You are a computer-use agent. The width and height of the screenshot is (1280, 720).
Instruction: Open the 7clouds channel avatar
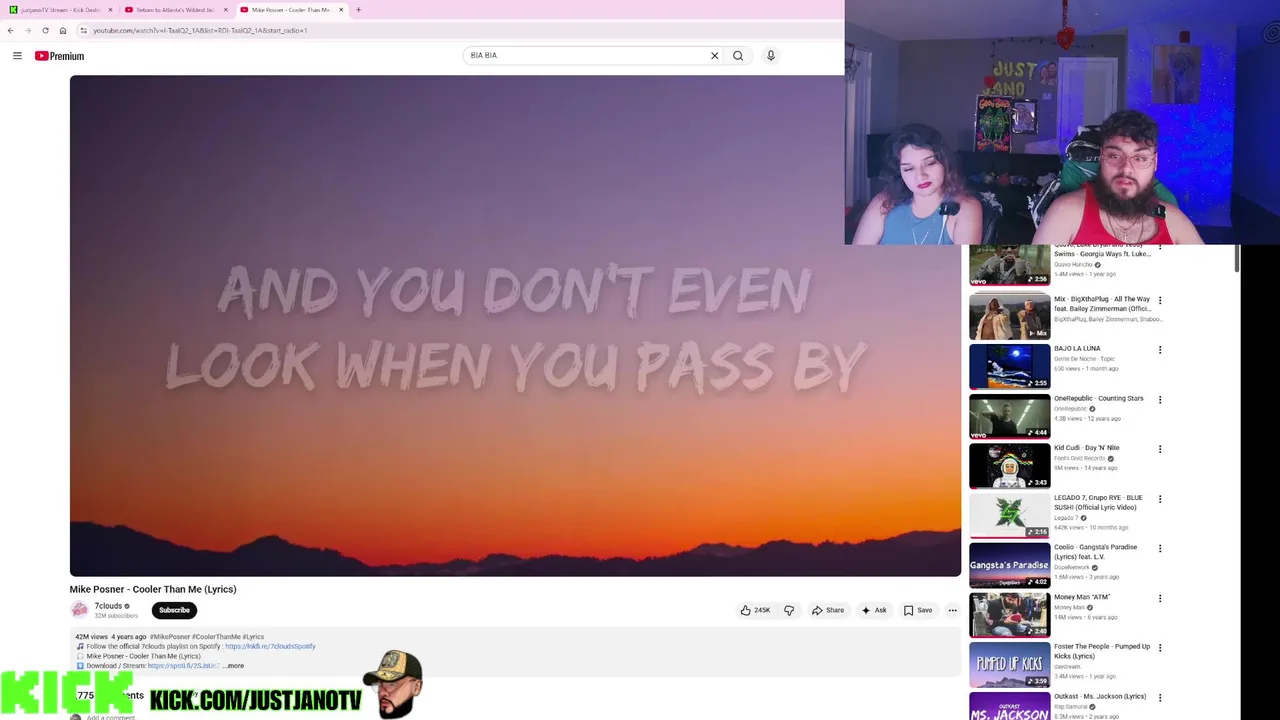coord(79,610)
